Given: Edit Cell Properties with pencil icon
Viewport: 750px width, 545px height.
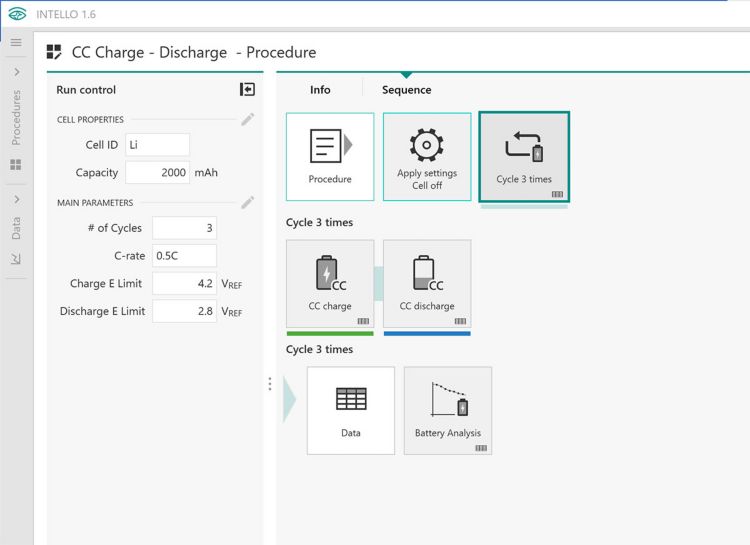Looking at the screenshot, I should click(247, 120).
